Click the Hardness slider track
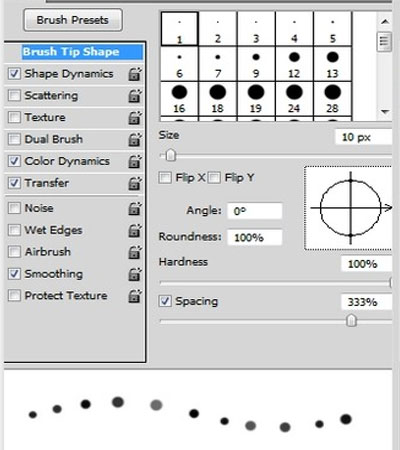This screenshot has height=450, width=400. 275,283
